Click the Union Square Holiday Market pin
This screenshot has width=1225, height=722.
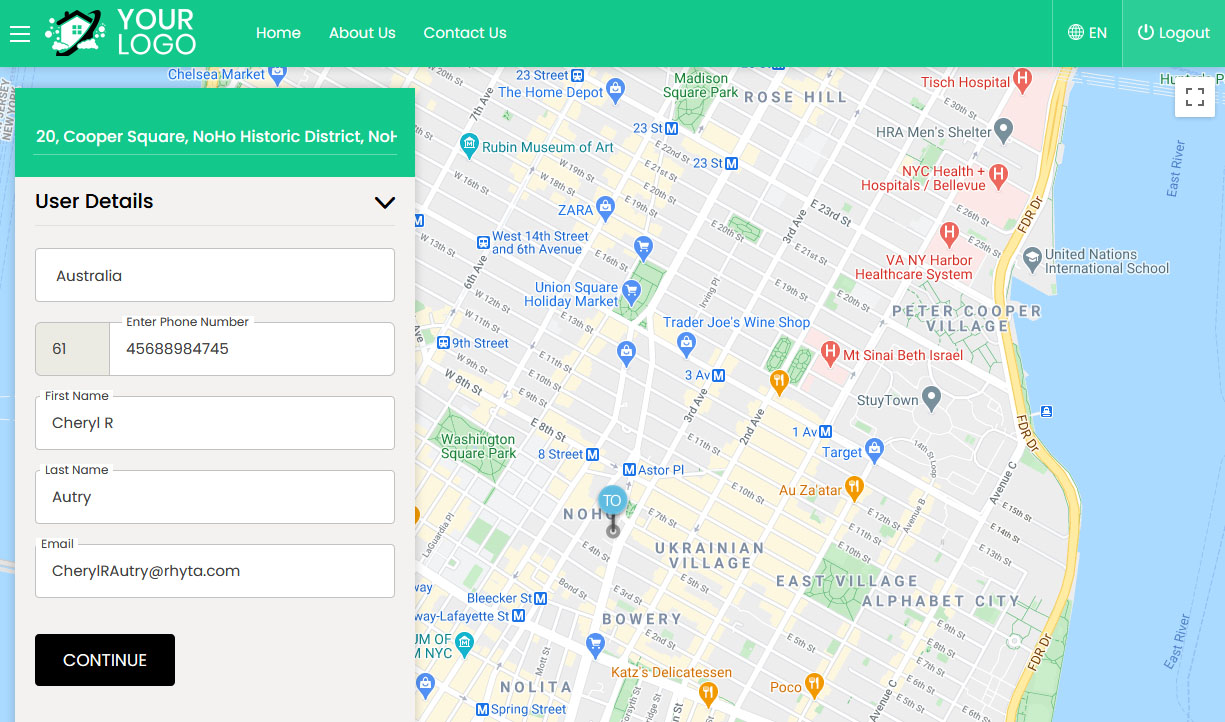point(631,292)
